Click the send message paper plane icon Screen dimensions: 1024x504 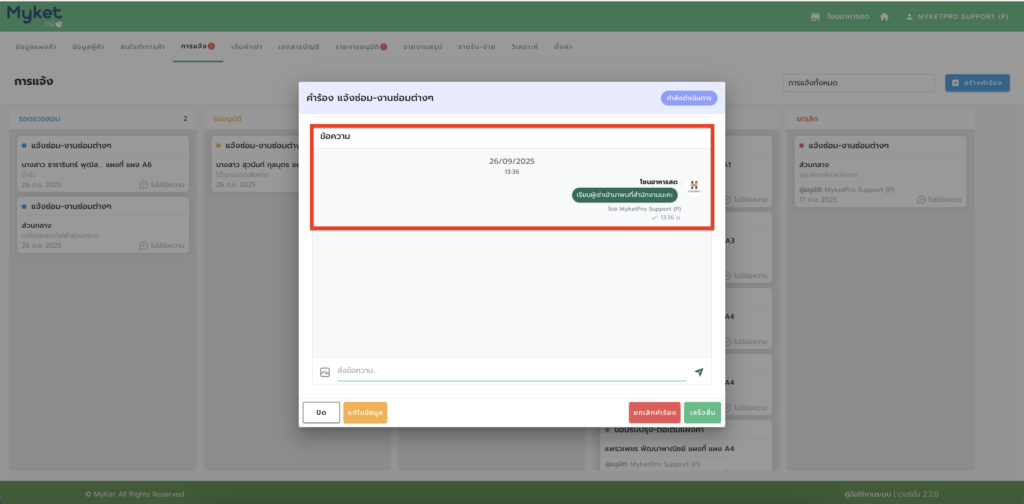[x=698, y=372]
